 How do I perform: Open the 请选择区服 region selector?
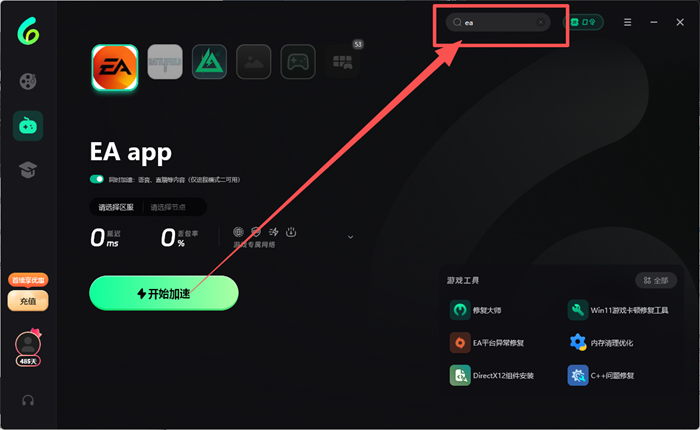(x=116, y=207)
